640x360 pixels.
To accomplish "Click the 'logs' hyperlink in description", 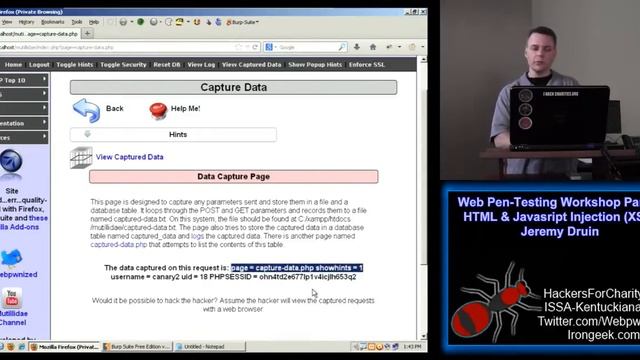I will tap(197, 236).
